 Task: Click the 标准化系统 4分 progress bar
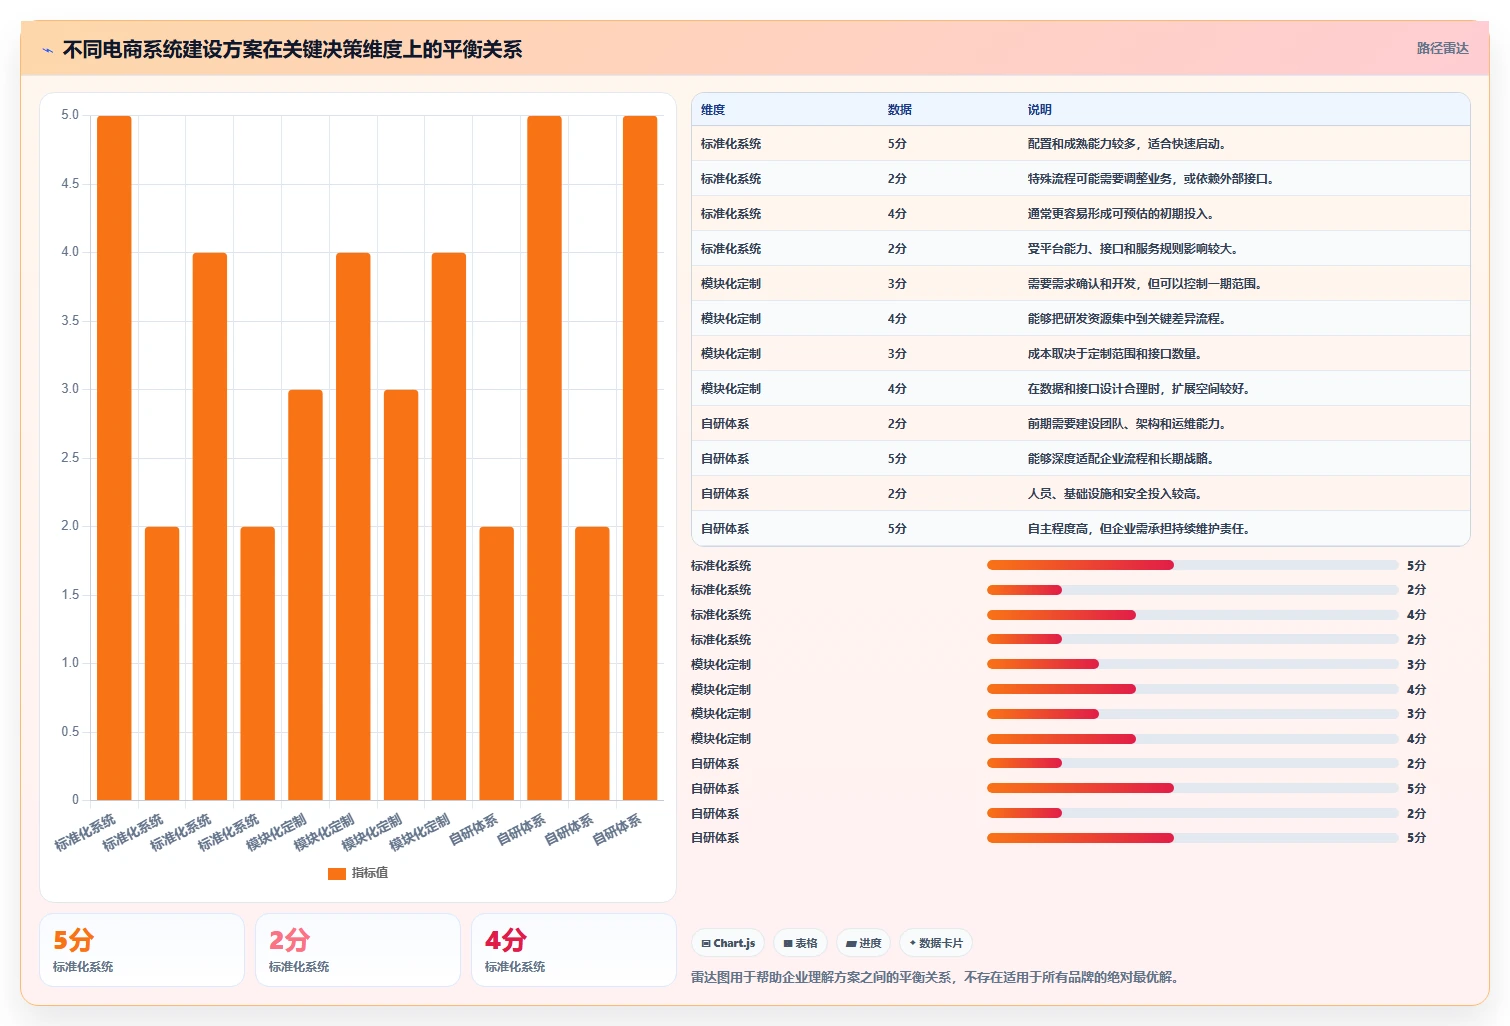tap(1192, 615)
